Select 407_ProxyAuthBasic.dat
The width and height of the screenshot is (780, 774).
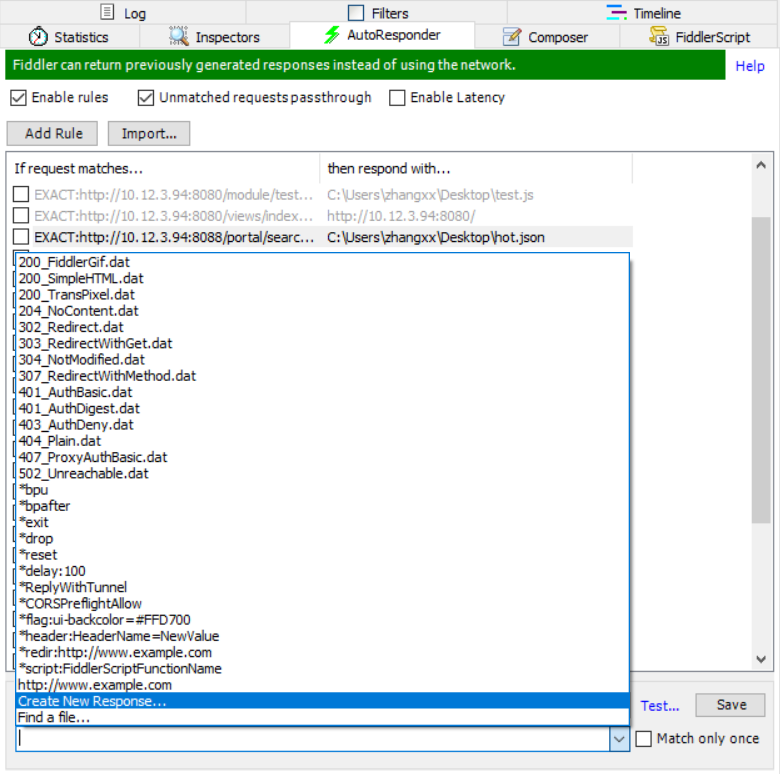(x=322, y=457)
